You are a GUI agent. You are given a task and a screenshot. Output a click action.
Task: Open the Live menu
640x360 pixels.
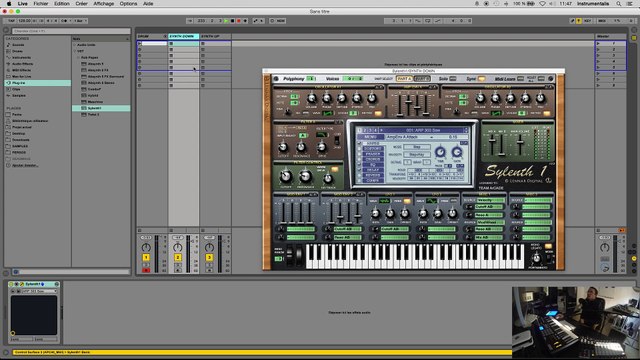click(22, 4)
